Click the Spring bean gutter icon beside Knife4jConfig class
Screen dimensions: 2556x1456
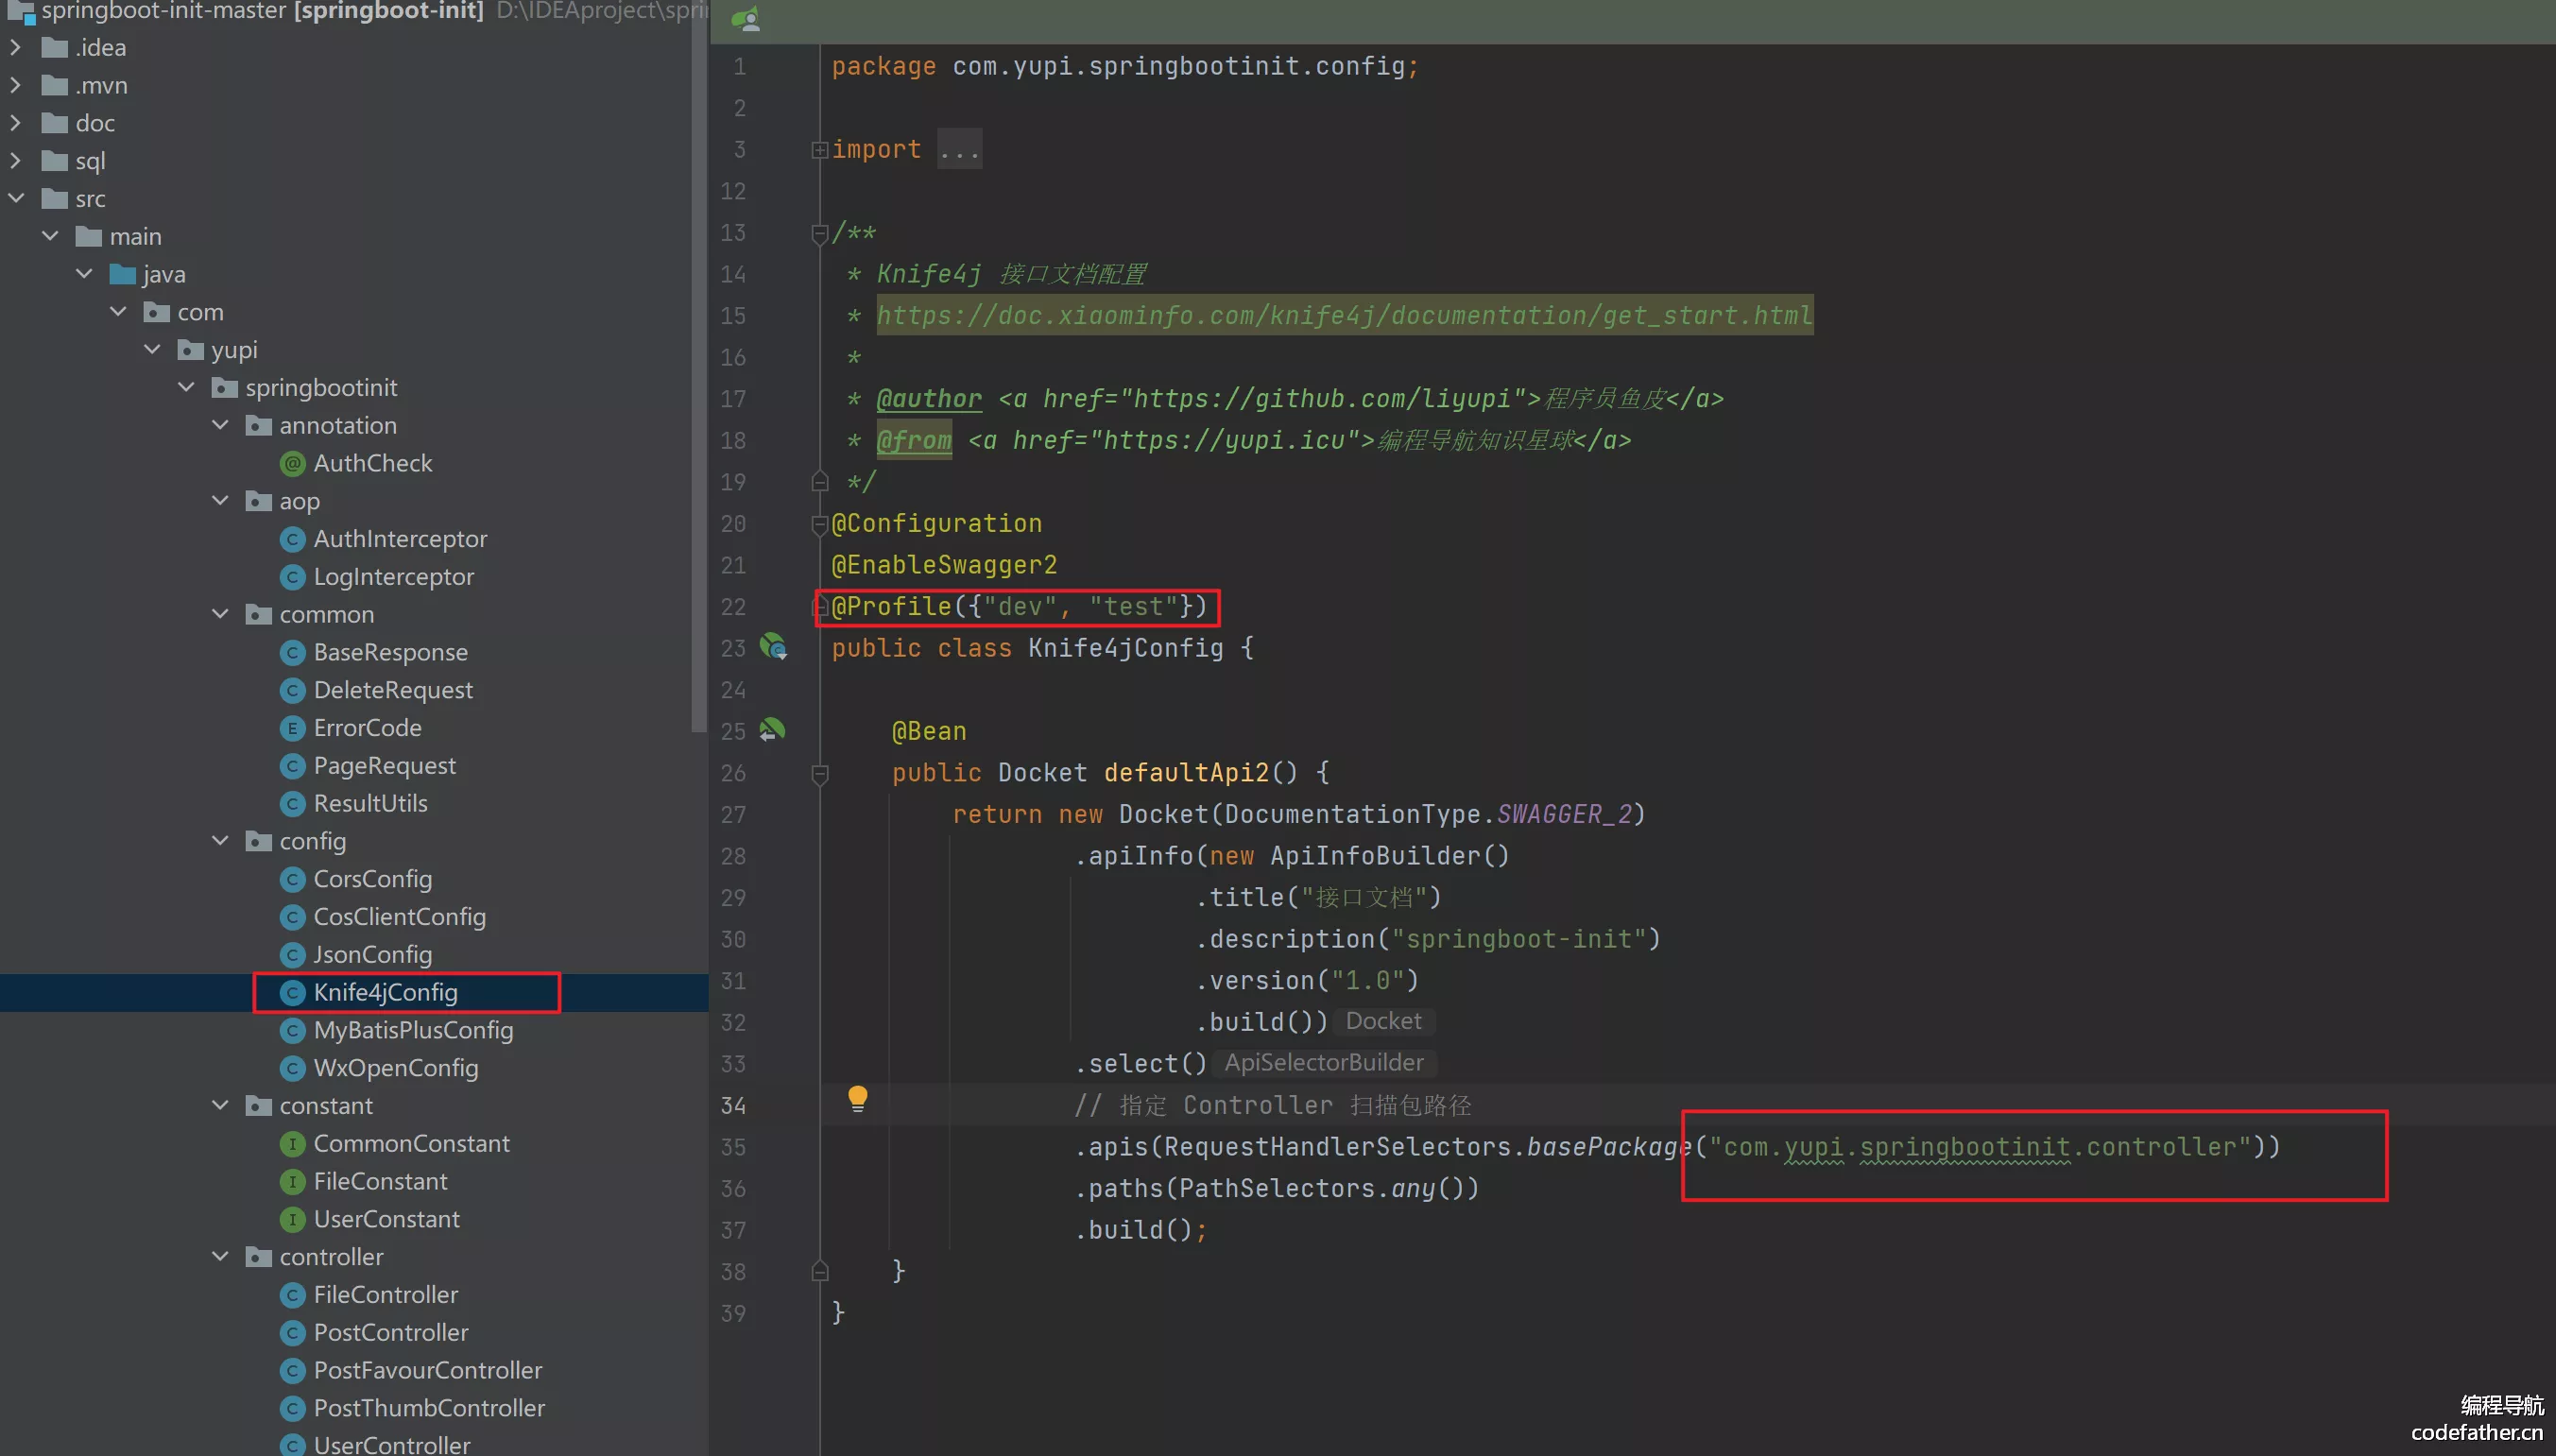(773, 646)
